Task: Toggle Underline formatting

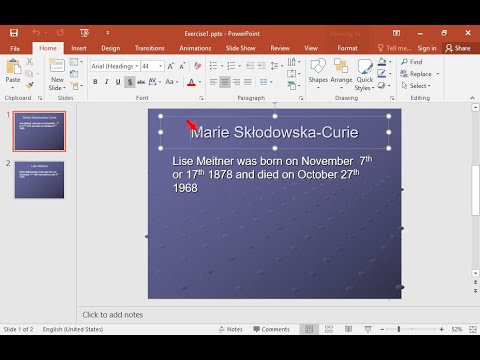Action: (118, 82)
